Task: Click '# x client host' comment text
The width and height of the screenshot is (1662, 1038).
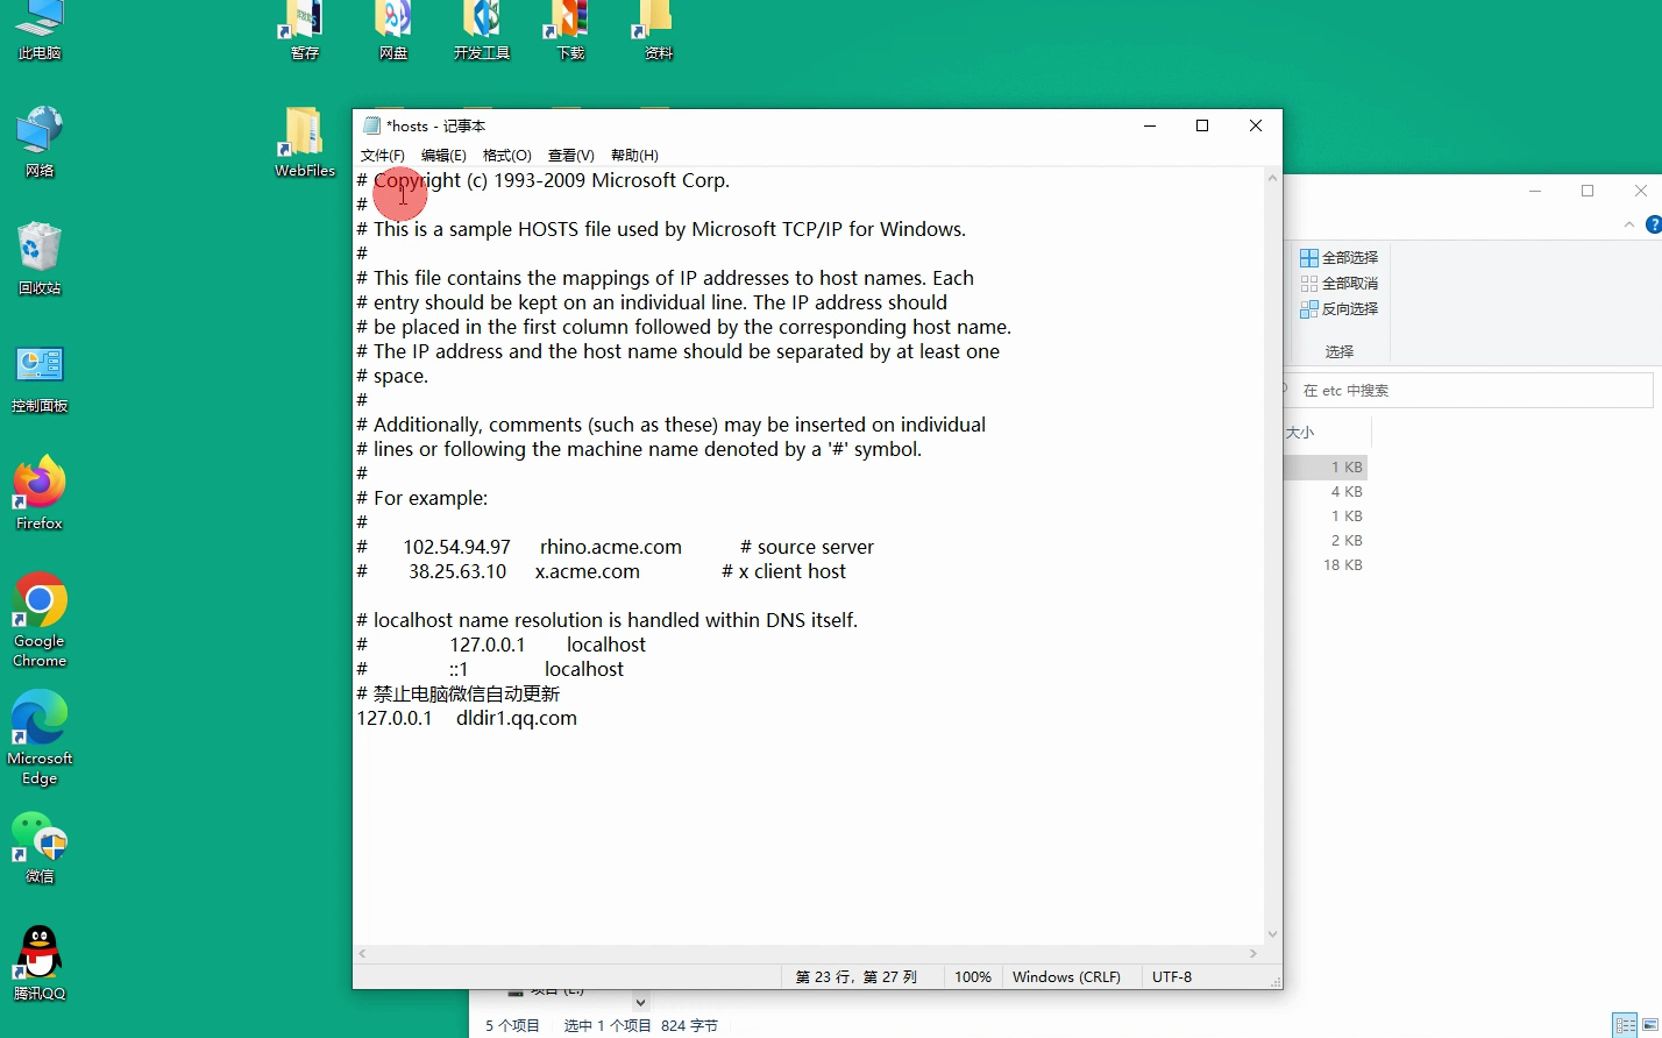Action: pos(784,572)
